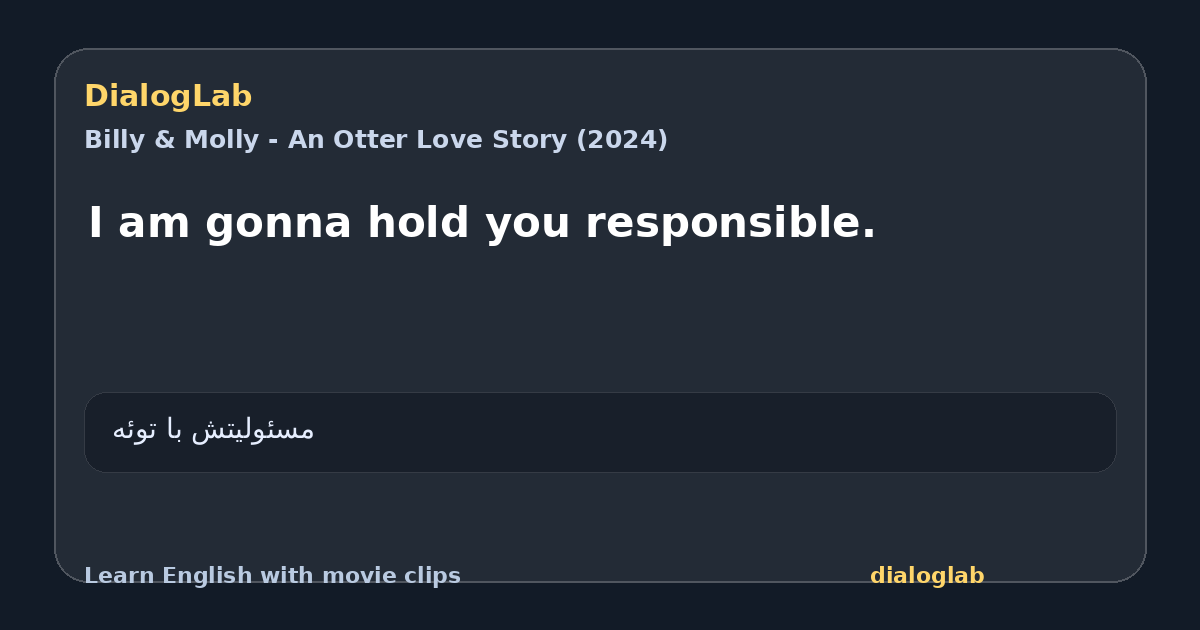Click the word "hold" in the sentence
1200x630 pixels.
click(418, 222)
